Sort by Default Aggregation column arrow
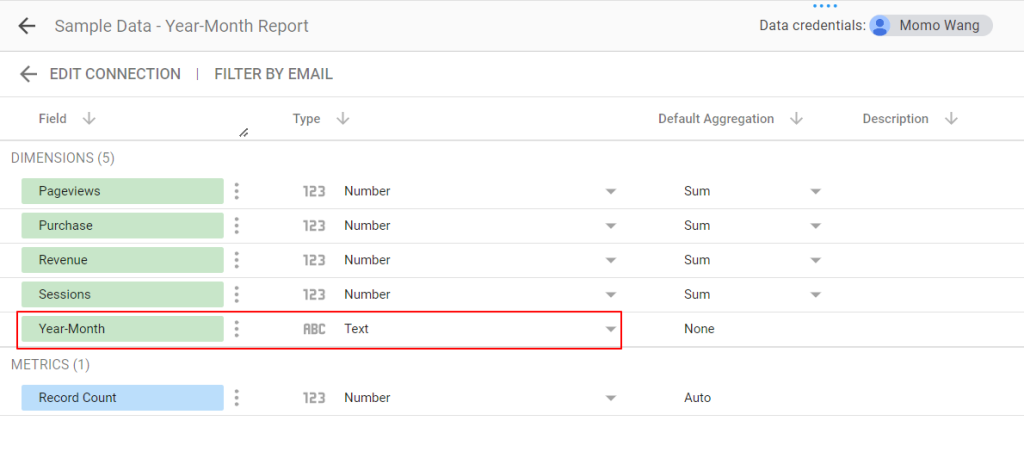Image resolution: width=1024 pixels, height=458 pixels. (x=796, y=119)
